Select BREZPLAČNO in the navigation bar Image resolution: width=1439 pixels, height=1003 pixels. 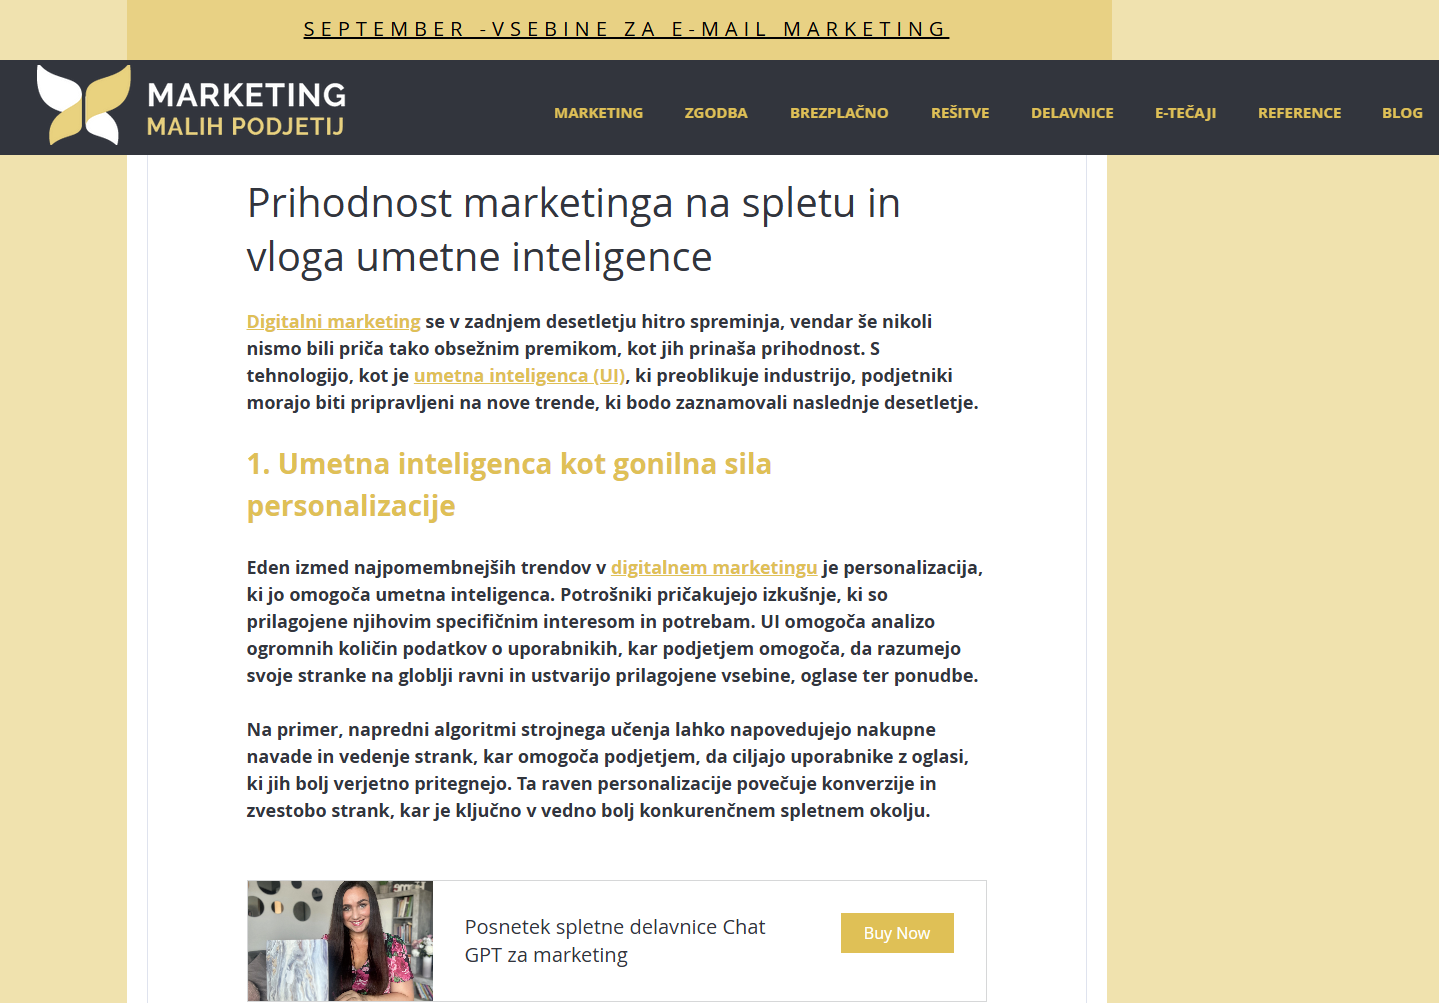[839, 113]
